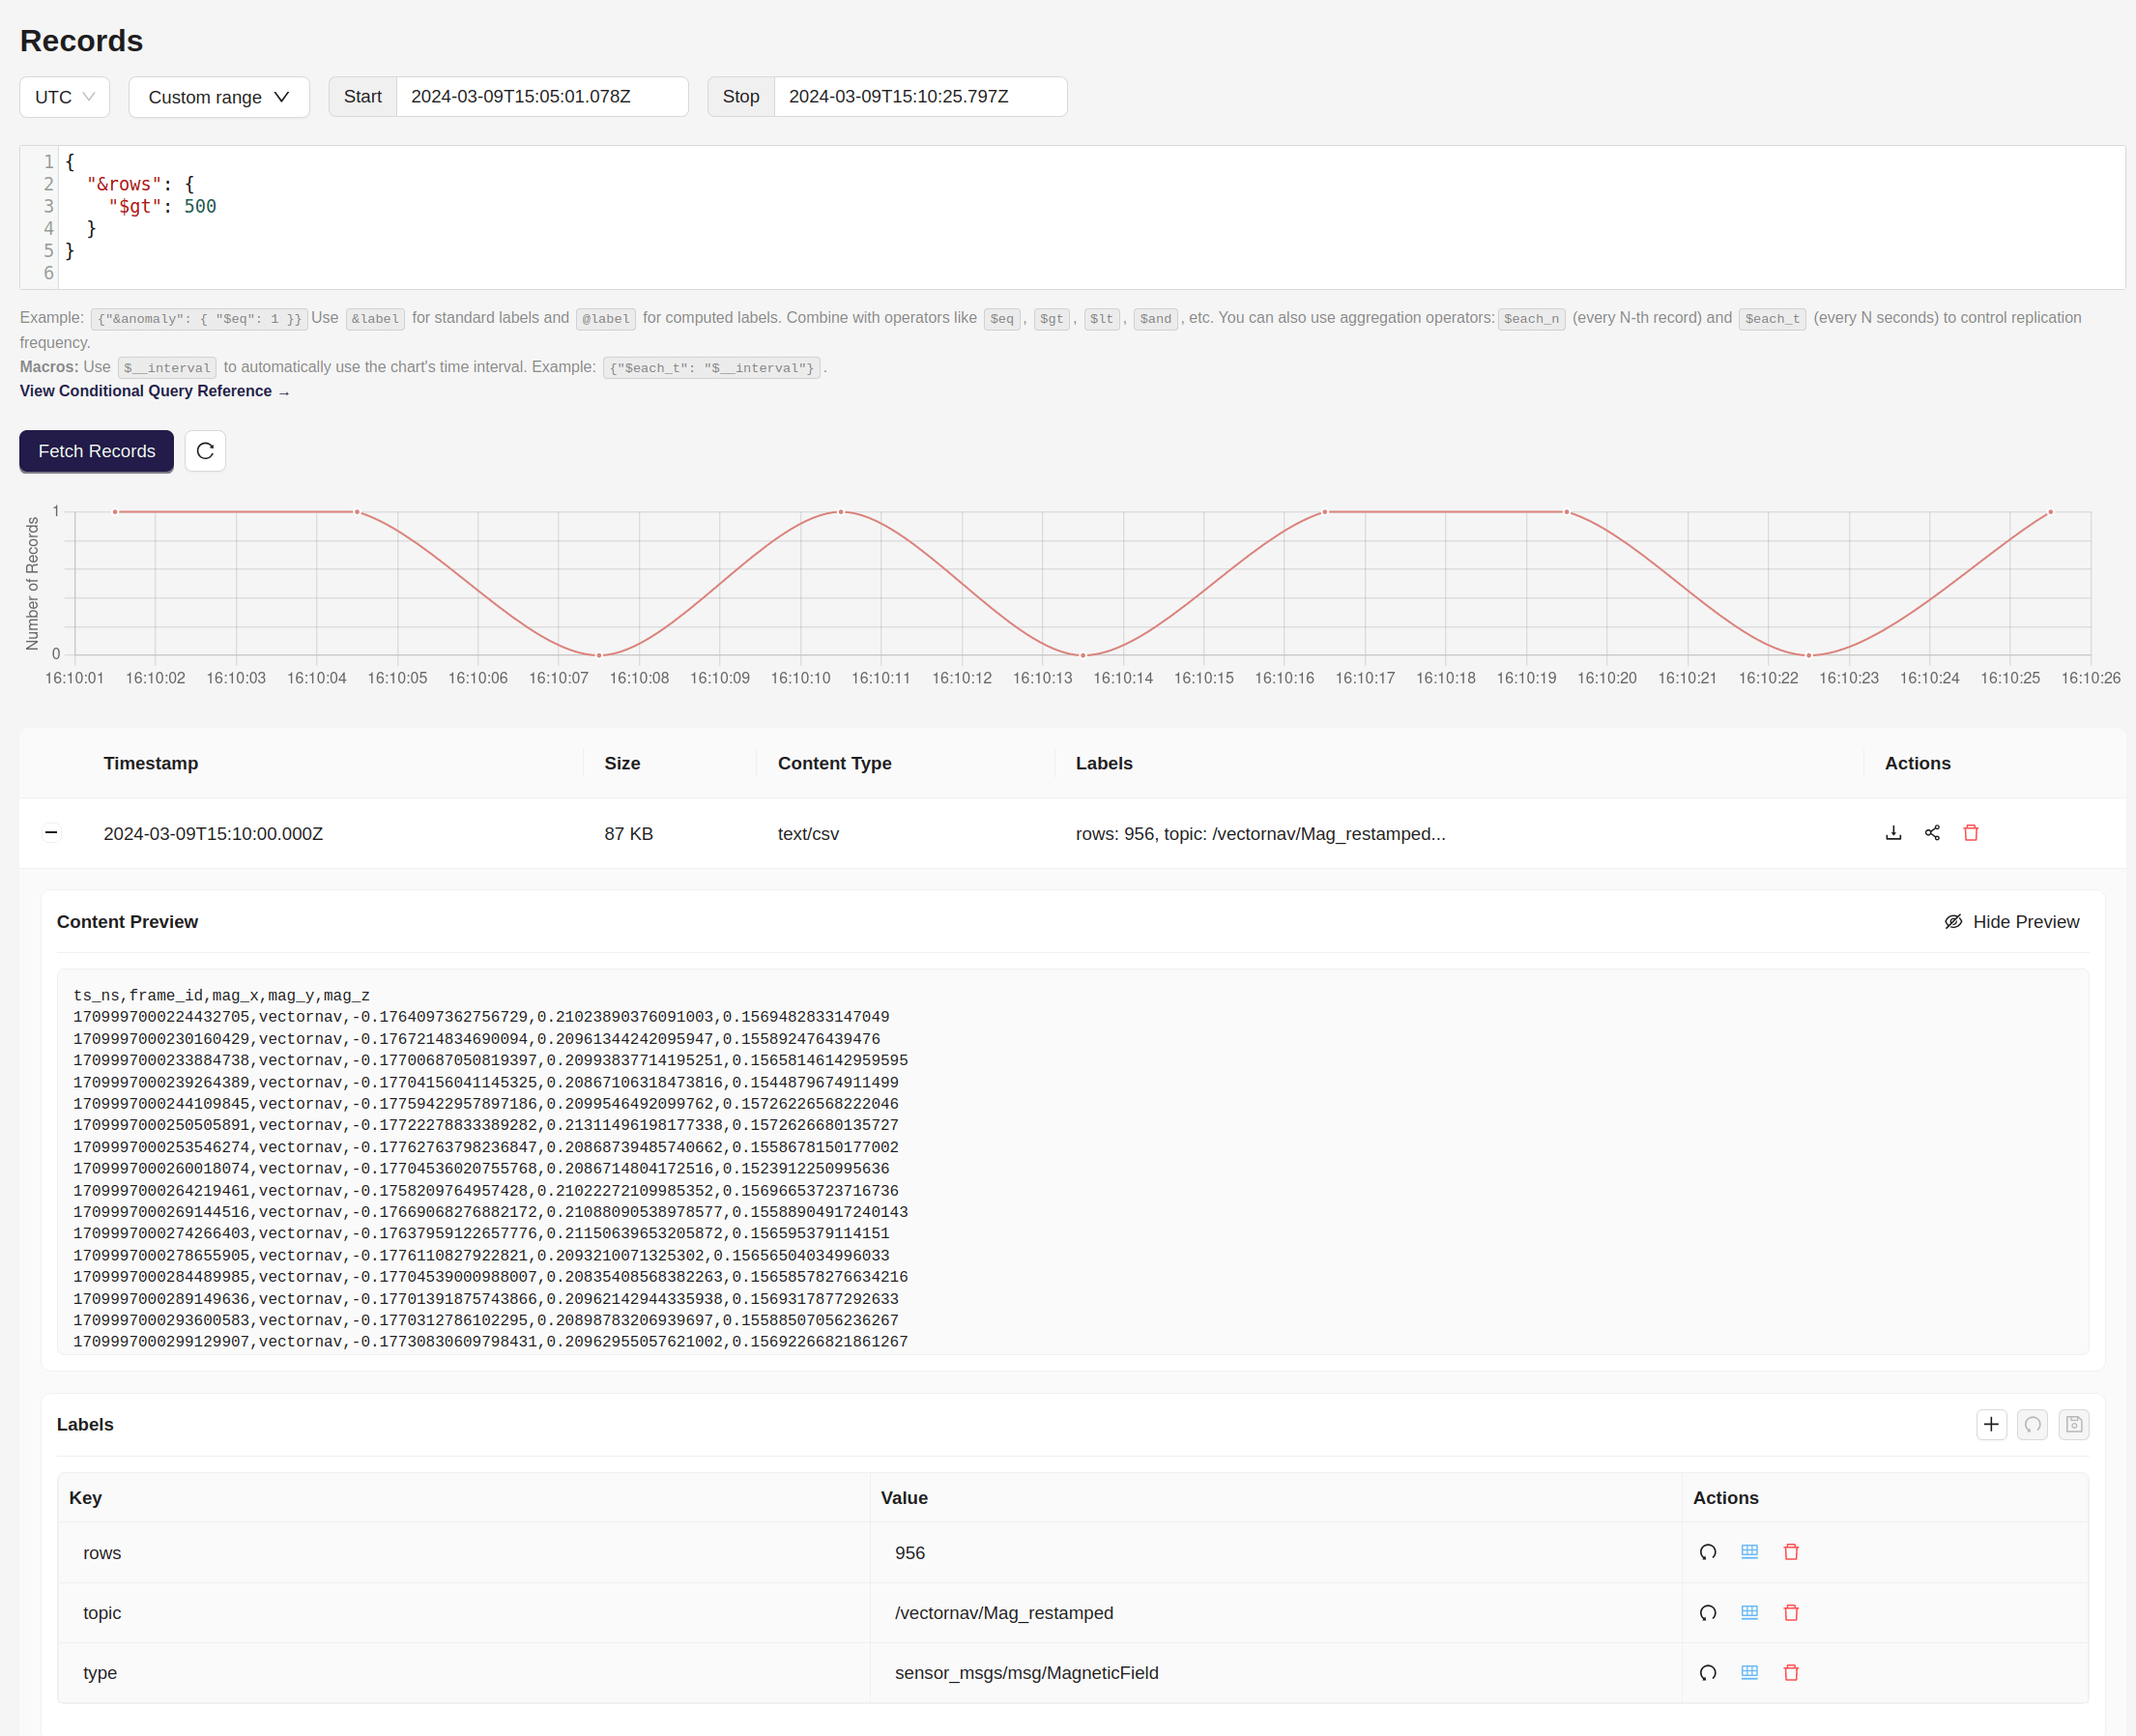Screen dimensions: 2136x1736
Task: Open the UTC timezone dropdown
Action: [x=64, y=97]
